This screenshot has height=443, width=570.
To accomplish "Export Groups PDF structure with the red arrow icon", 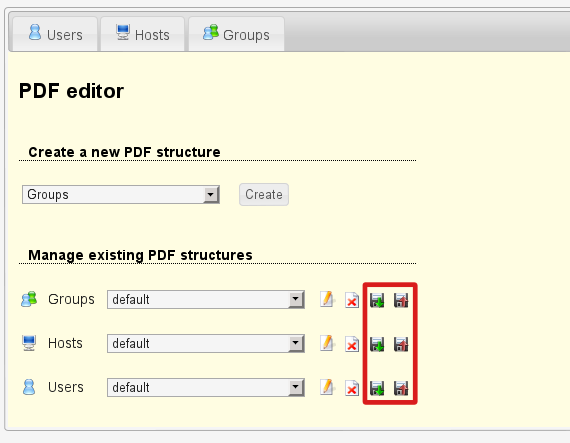I will click(401, 301).
